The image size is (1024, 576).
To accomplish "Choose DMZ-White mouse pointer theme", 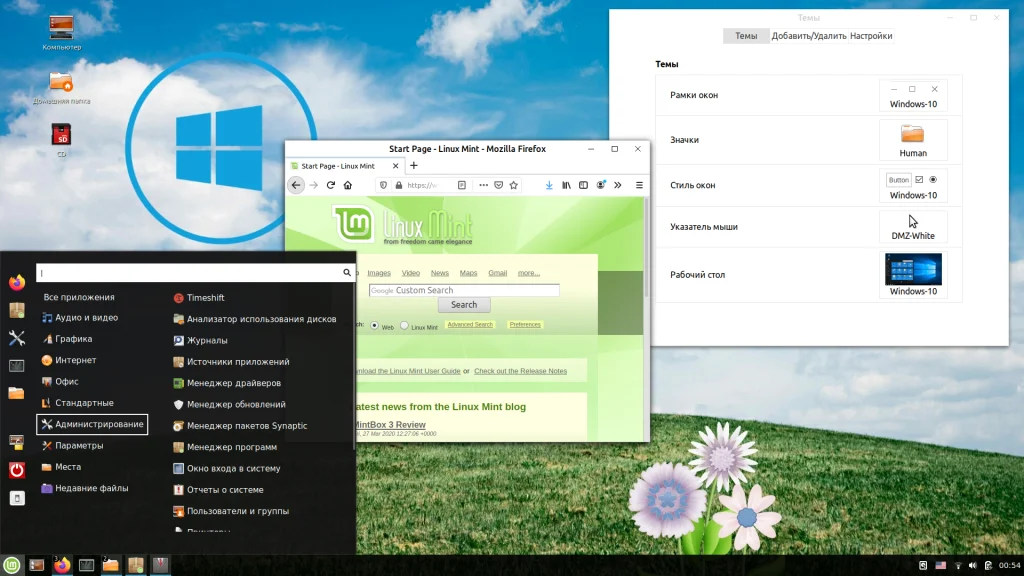I will click(913, 227).
